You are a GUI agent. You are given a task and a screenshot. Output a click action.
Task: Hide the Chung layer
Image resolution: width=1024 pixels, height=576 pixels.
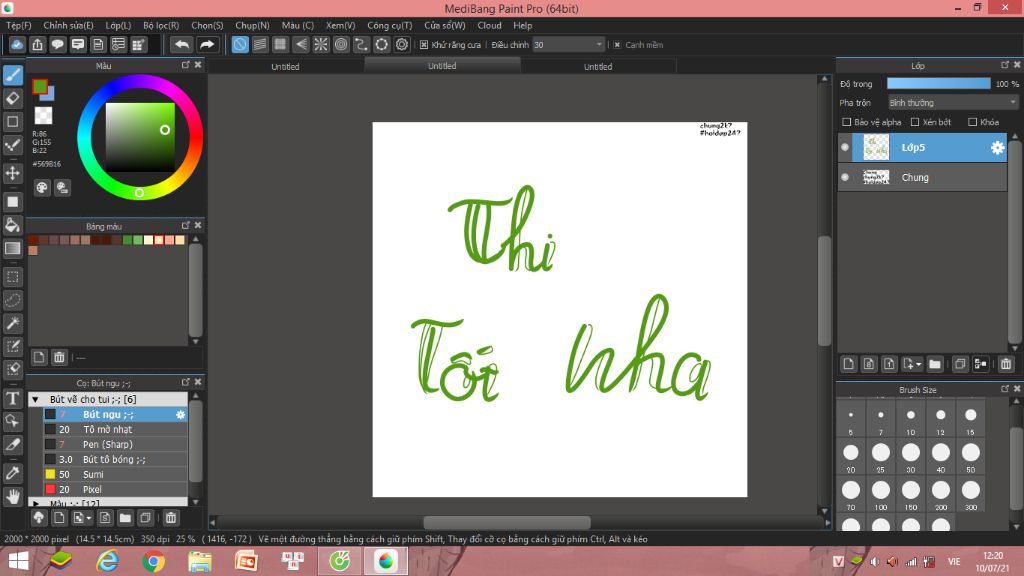click(x=845, y=177)
